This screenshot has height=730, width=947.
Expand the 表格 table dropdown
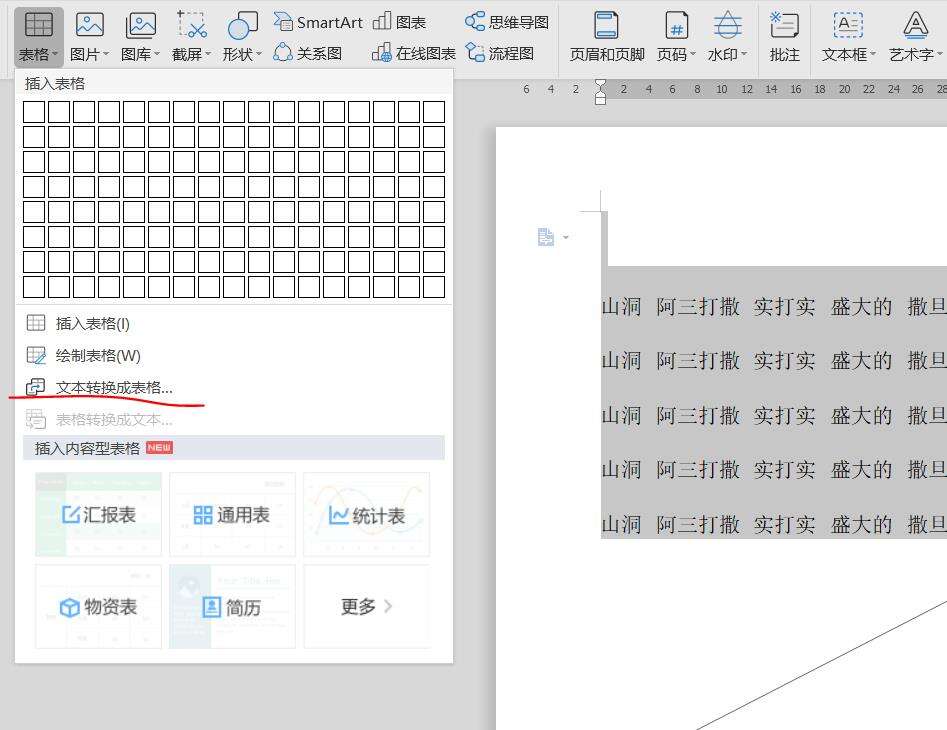click(39, 55)
